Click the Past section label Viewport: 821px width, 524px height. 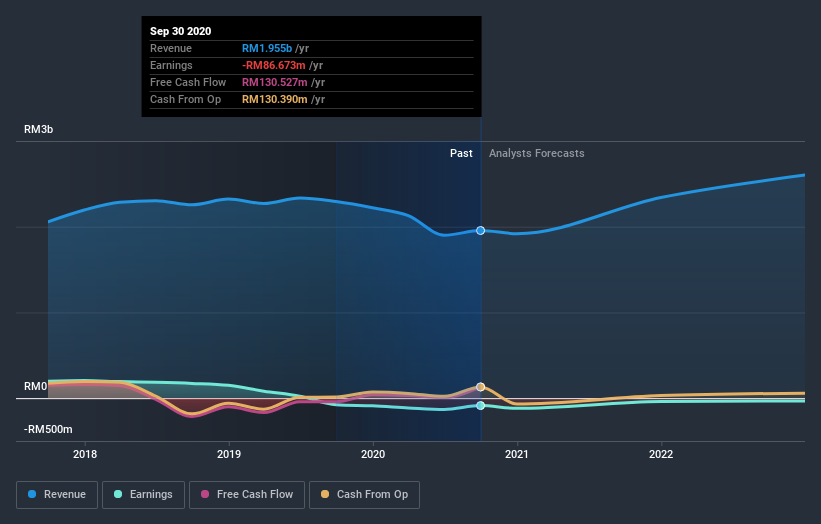coord(461,153)
